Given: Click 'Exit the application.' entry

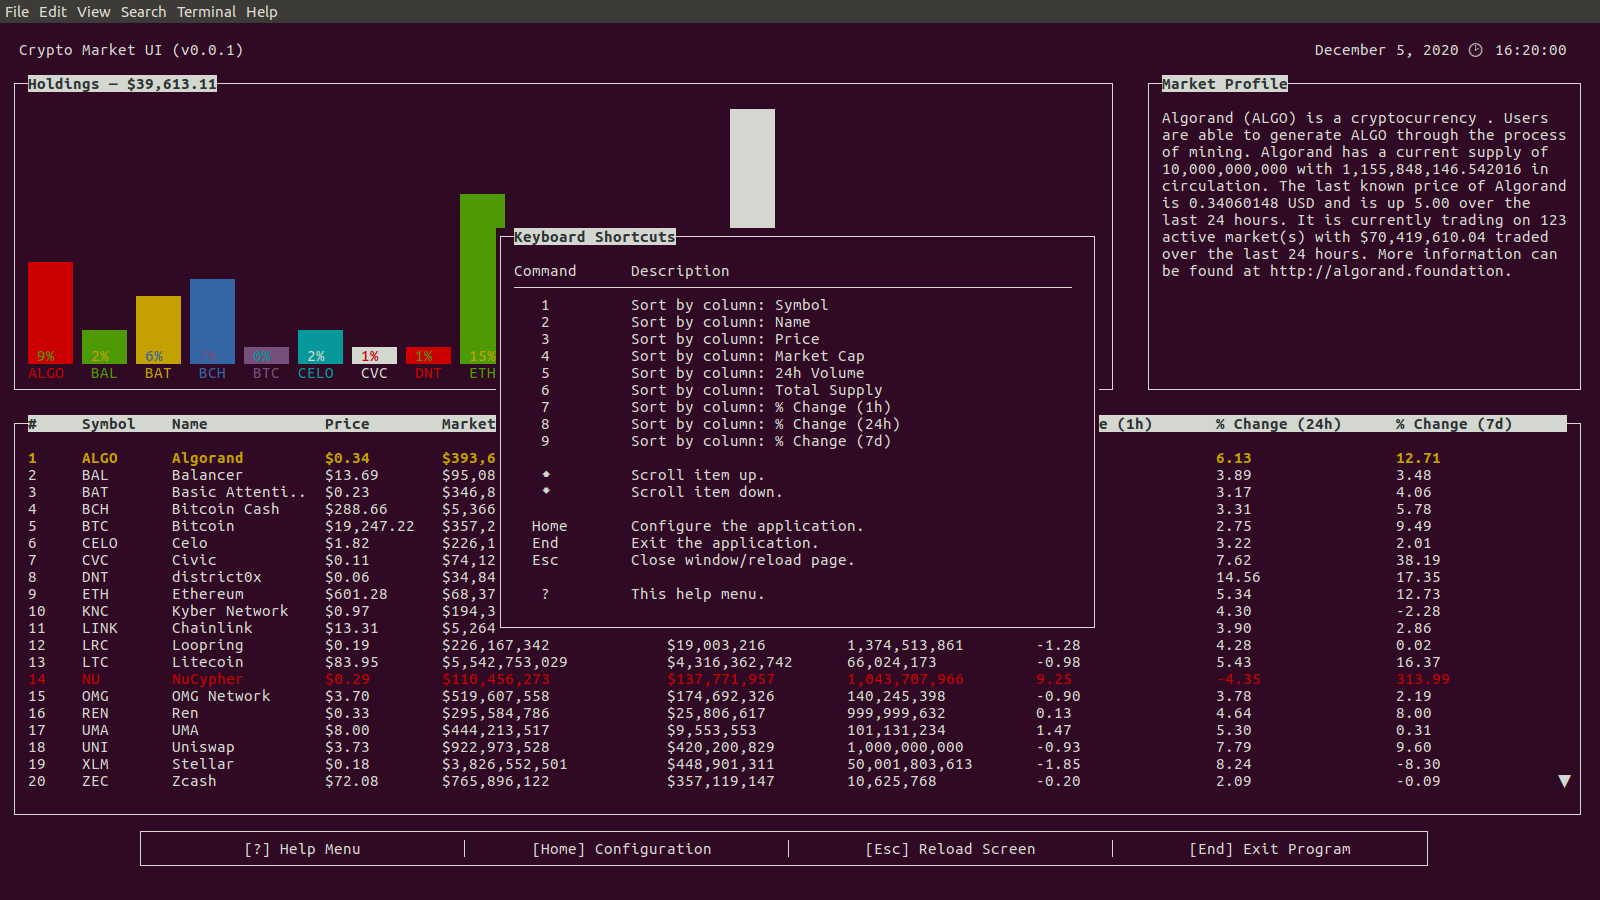Looking at the screenshot, I should [725, 543].
